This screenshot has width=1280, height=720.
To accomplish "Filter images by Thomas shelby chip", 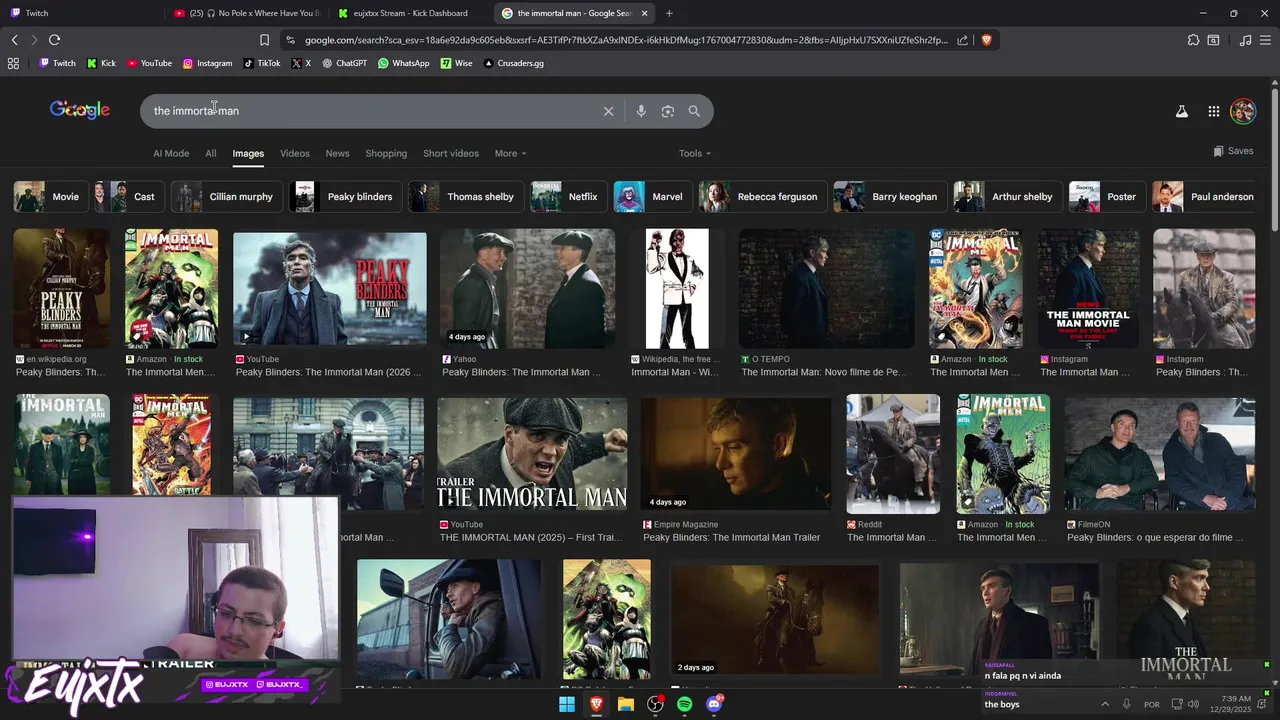I will coord(466,197).
